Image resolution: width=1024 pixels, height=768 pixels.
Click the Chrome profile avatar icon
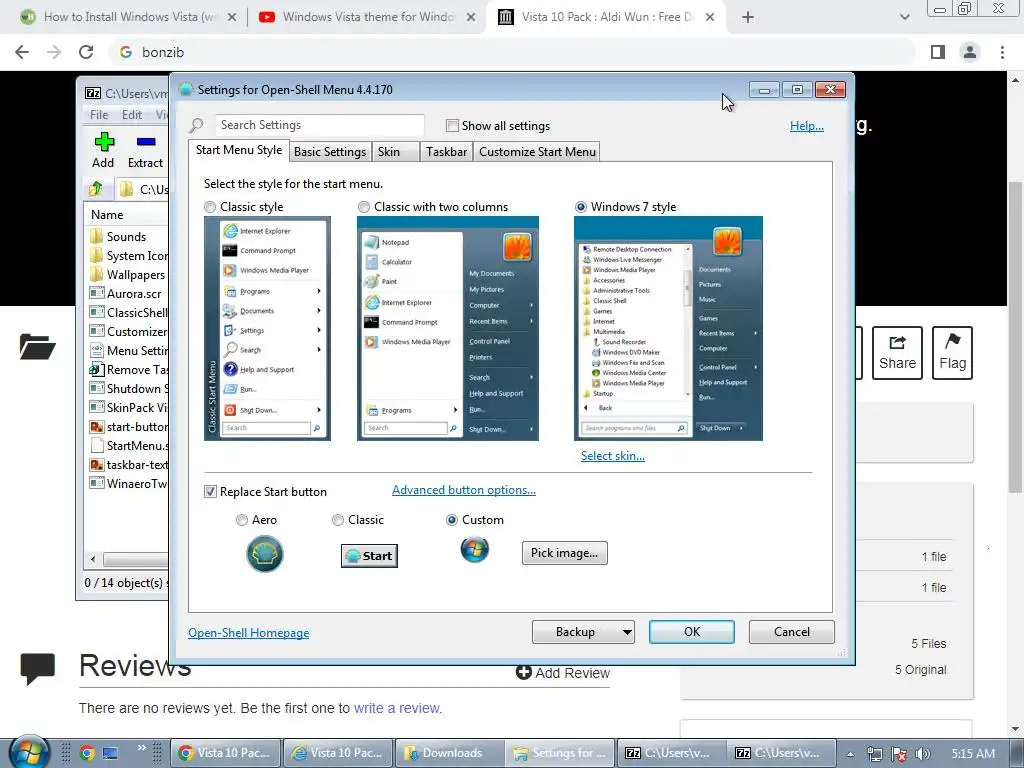[x=970, y=52]
